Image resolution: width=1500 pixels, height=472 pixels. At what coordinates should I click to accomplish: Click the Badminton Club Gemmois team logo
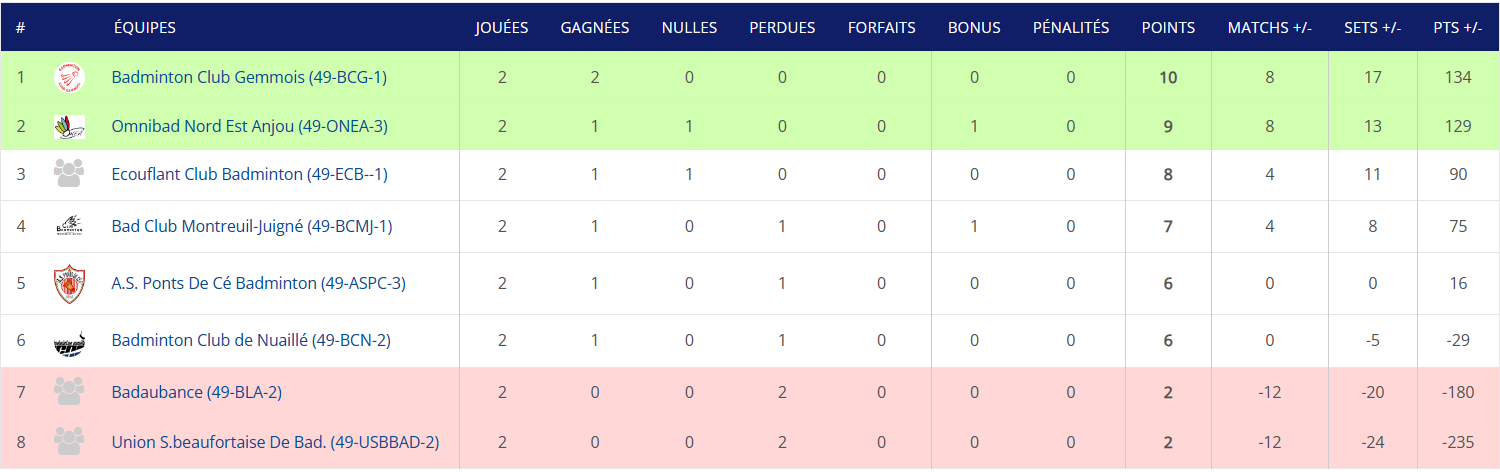pyautogui.click(x=69, y=77)
